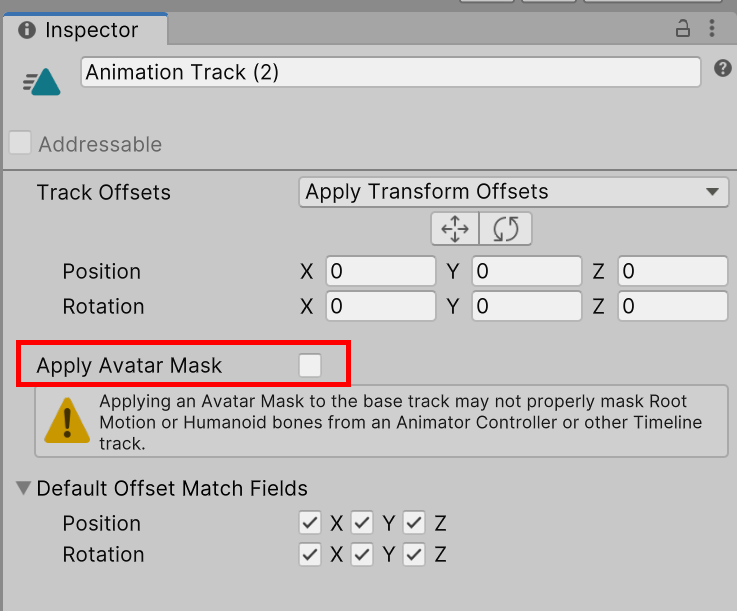Click the help question mark icon
737x611 pixels.
[x=722, y=69]
